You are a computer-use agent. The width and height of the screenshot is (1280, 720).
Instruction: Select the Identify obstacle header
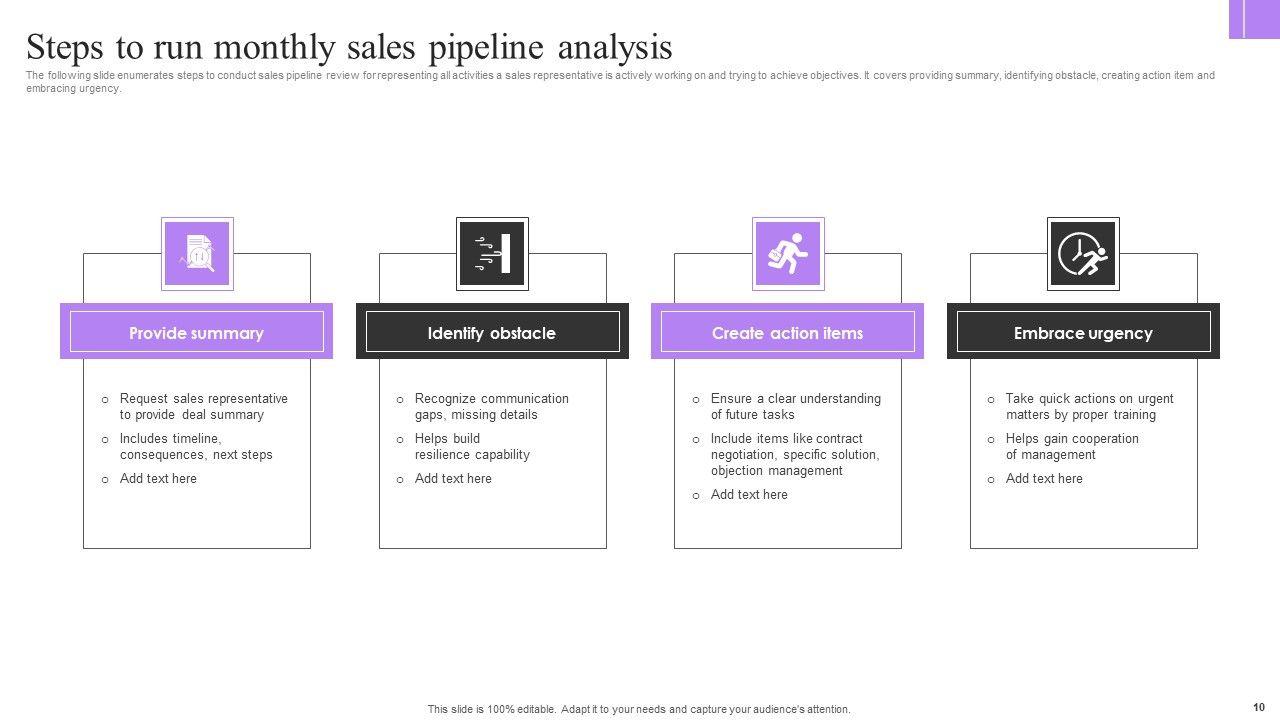point(492,333)
